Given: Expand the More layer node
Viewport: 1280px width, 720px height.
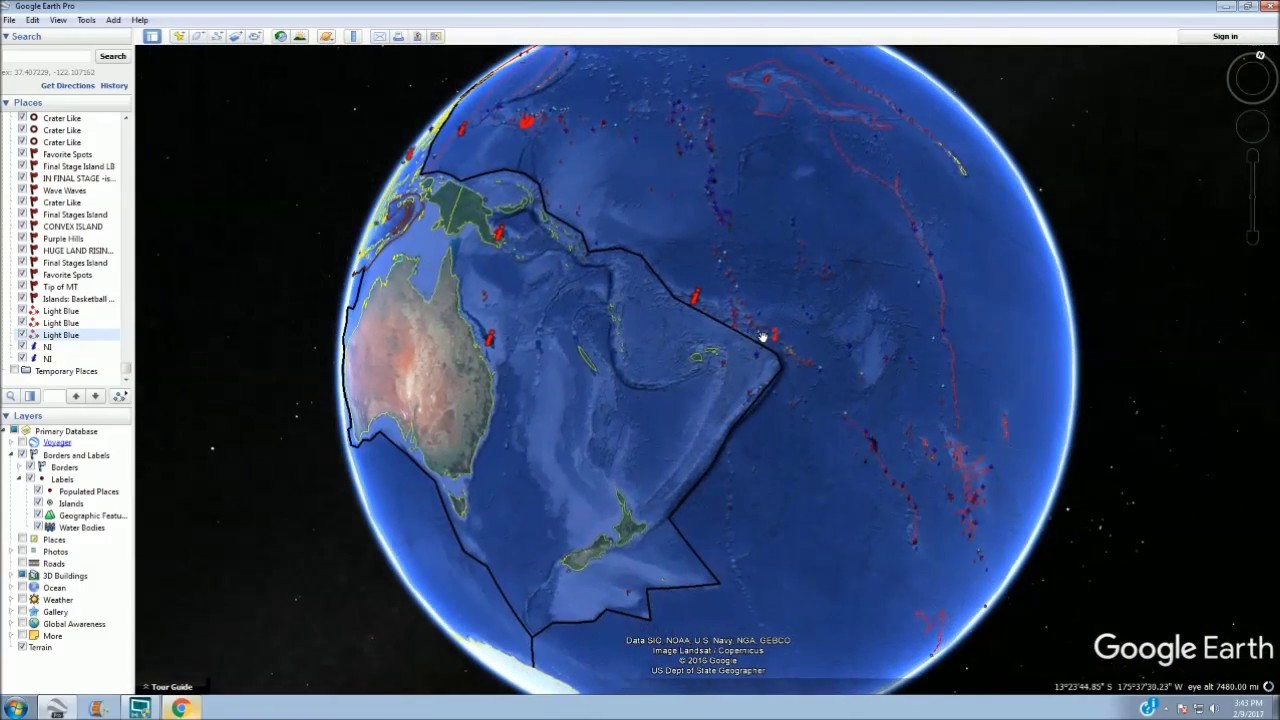Looking at the screenshot, I should pos(10,635).
